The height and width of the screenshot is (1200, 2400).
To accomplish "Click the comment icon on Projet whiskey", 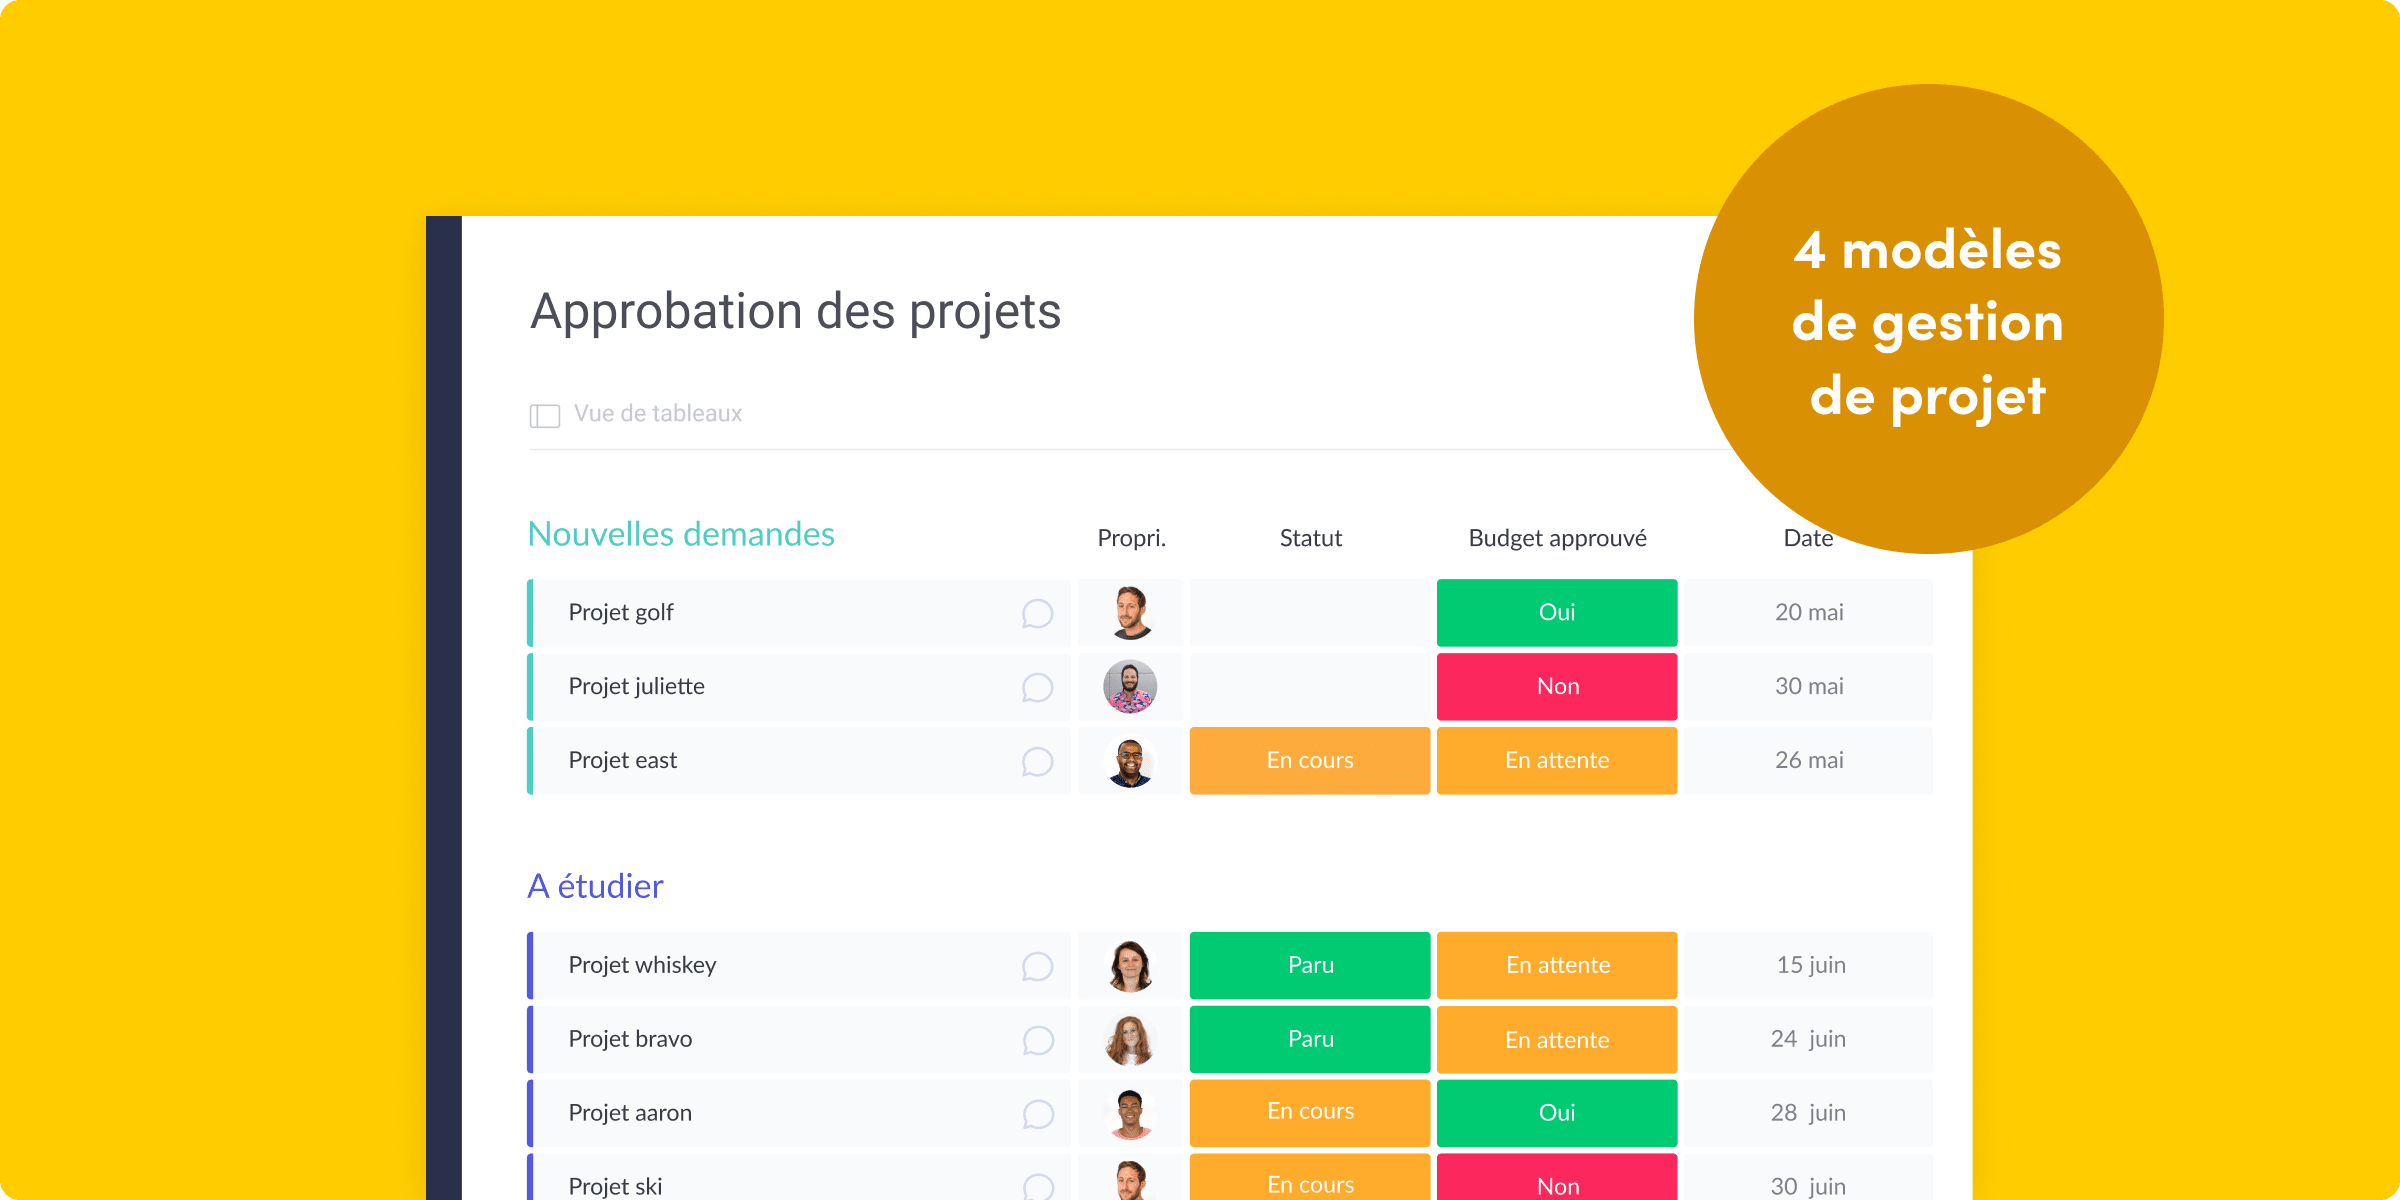I will 1035,963.
